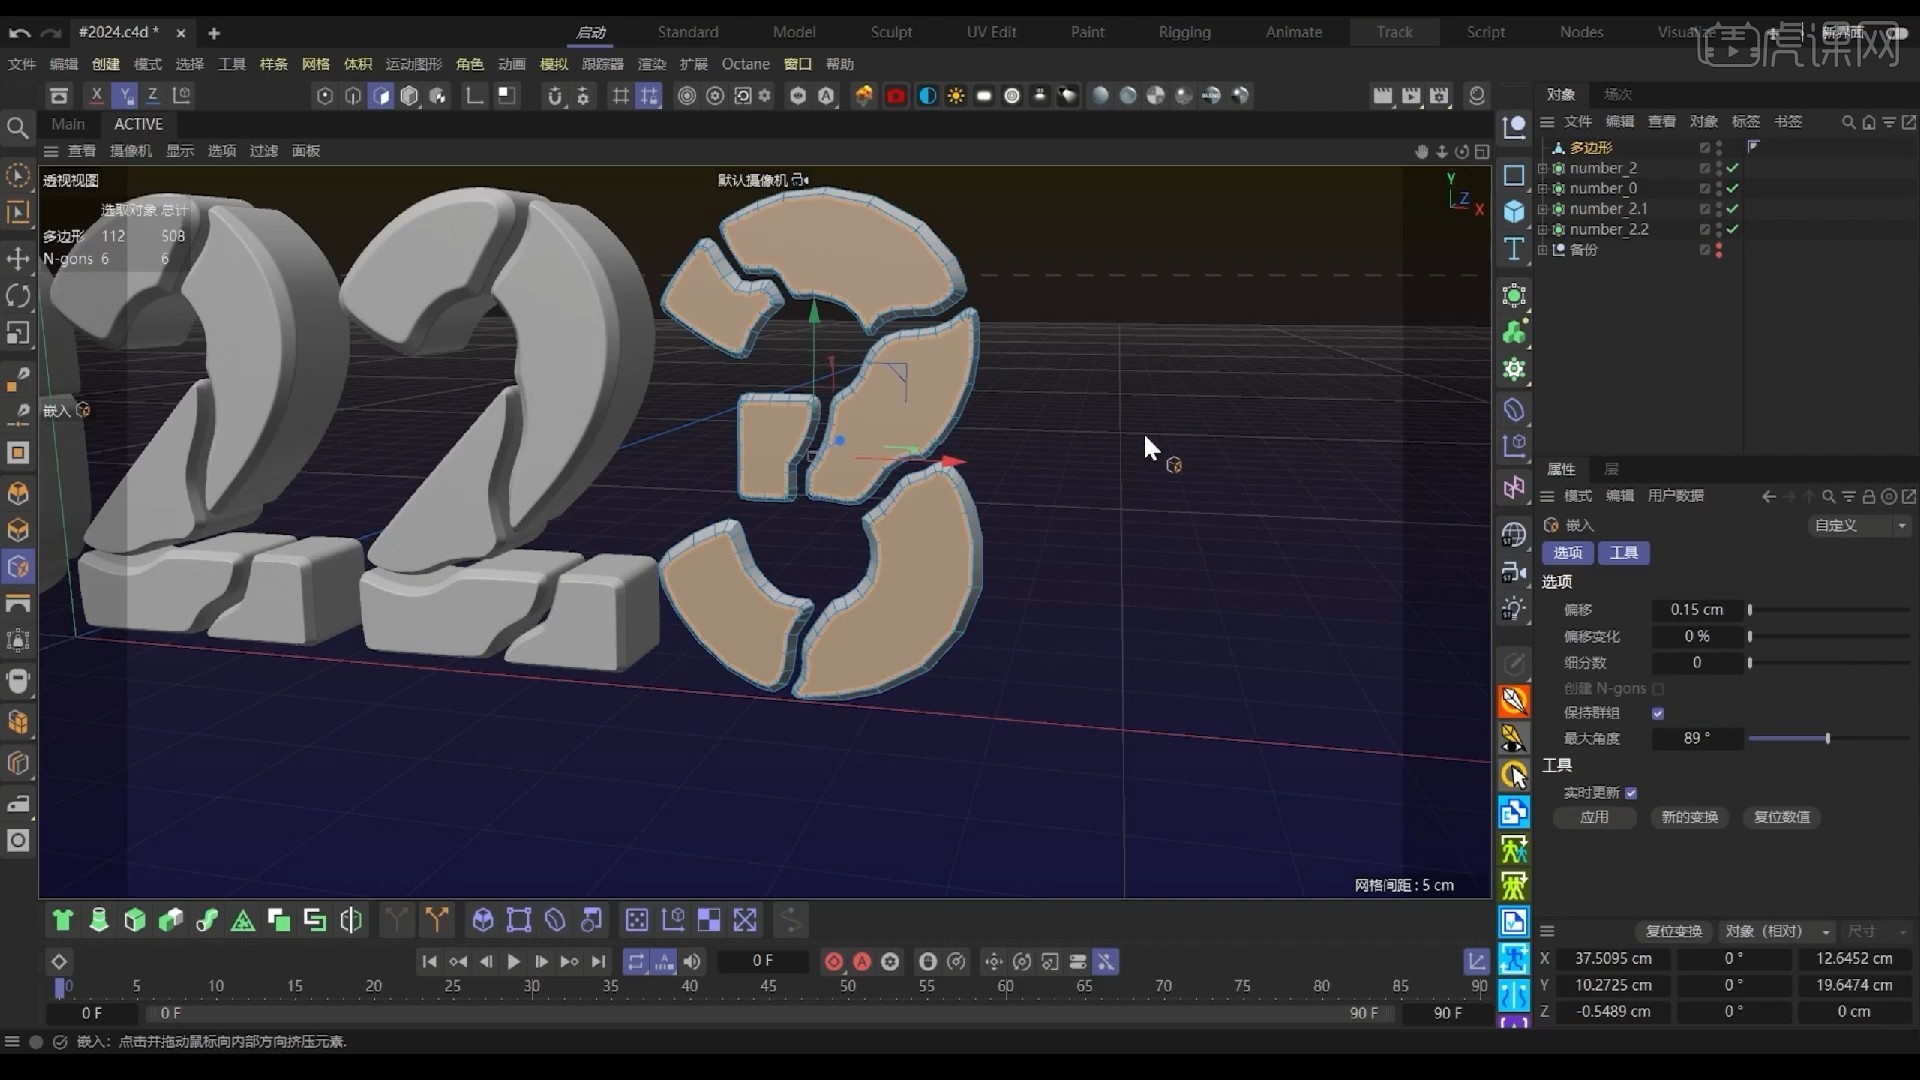Click the Octane sun daylight icon

pyautogui.click(x=956, y=96)
